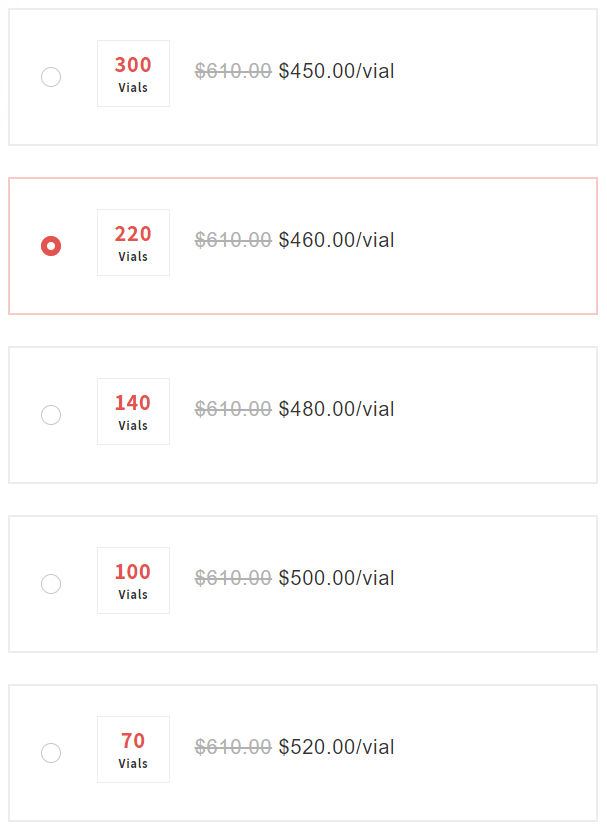The width and height of the screenshot is (607, 831).
Task: Click the $460.00/vial price text
Action: click(x=337, y=240)
